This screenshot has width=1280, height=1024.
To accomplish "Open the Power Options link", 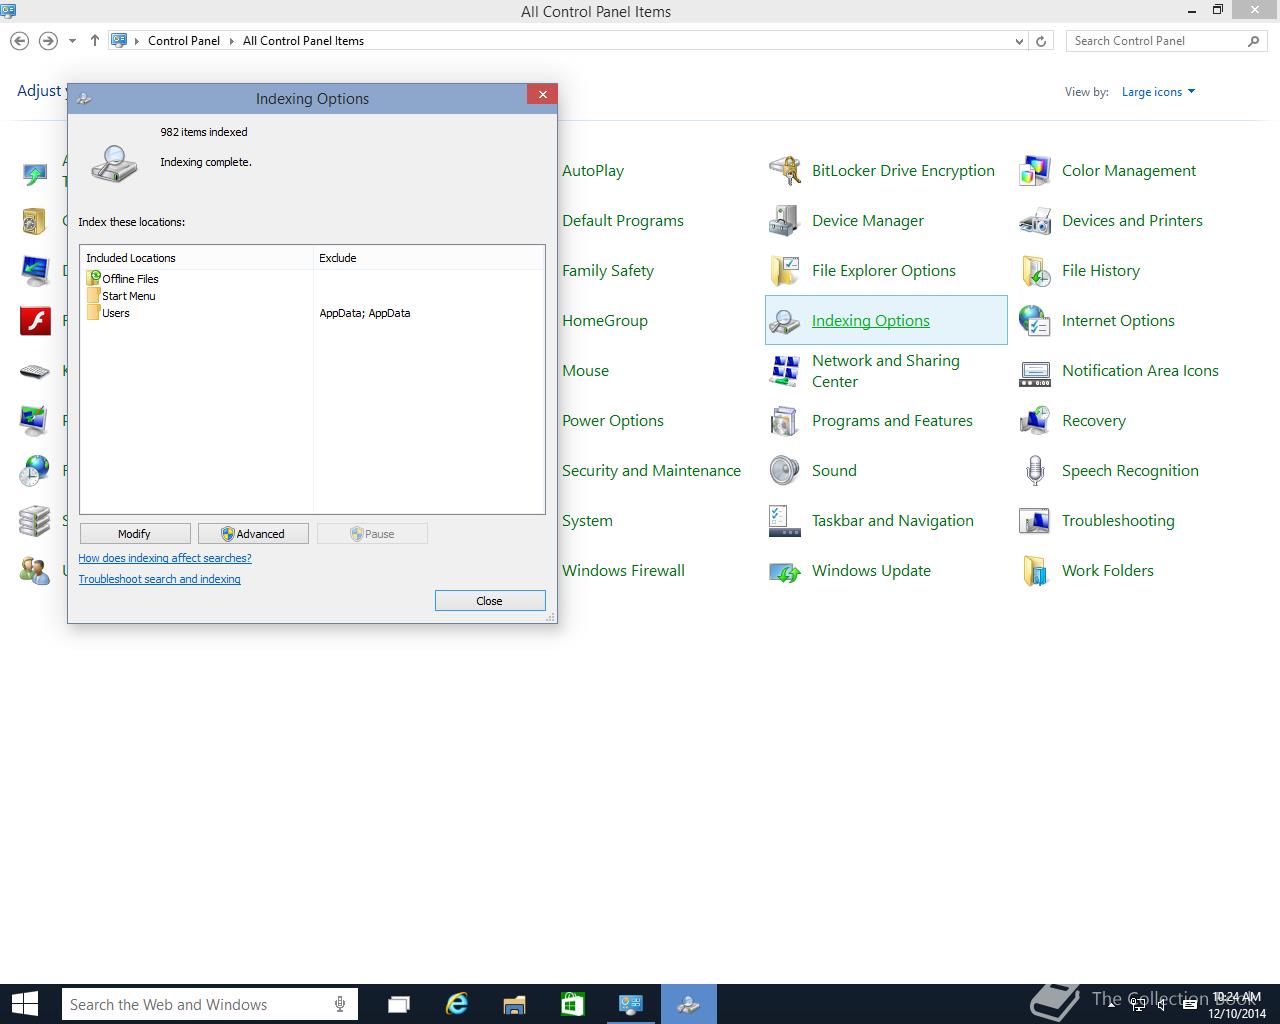I will point(613,421).
